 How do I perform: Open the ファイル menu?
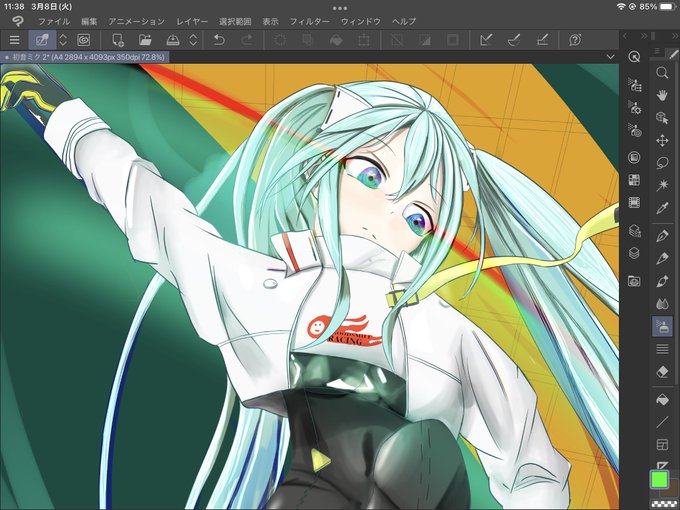click(x=54, y=21)
